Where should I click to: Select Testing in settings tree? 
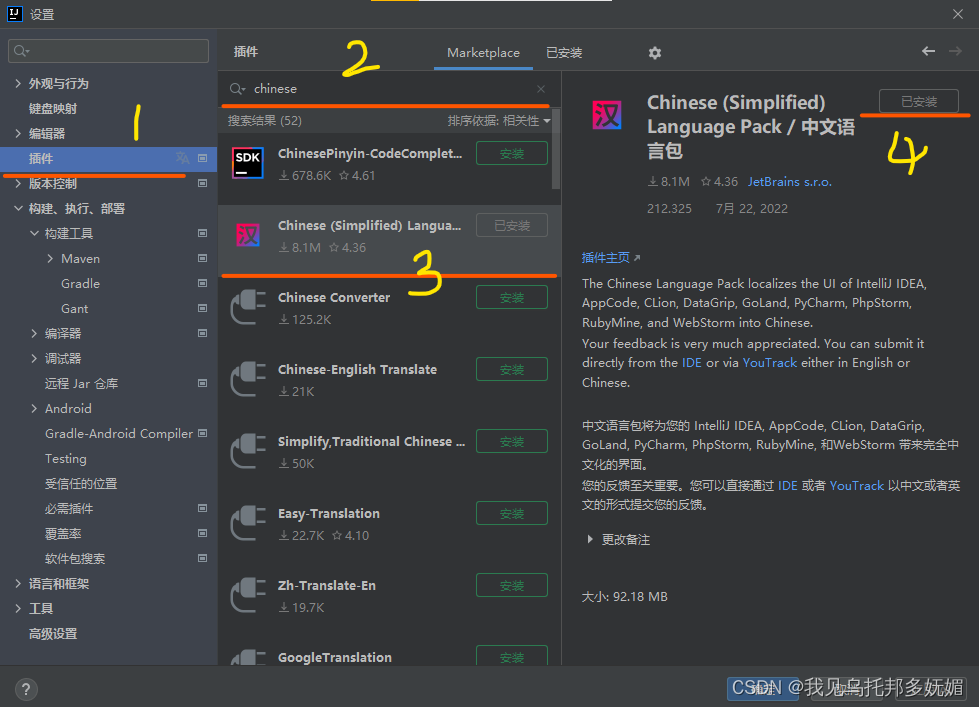coord(66,458)
